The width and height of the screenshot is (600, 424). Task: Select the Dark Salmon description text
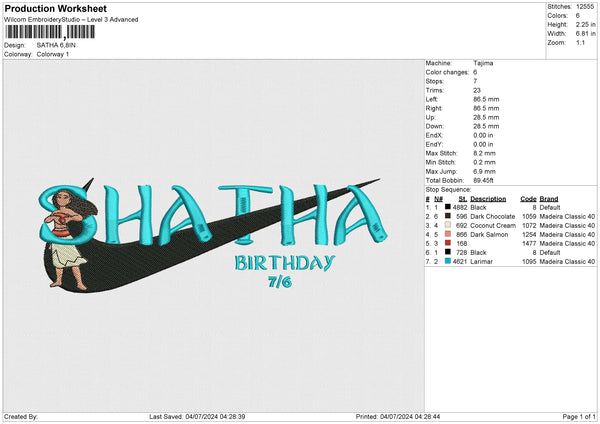[489, 235]
